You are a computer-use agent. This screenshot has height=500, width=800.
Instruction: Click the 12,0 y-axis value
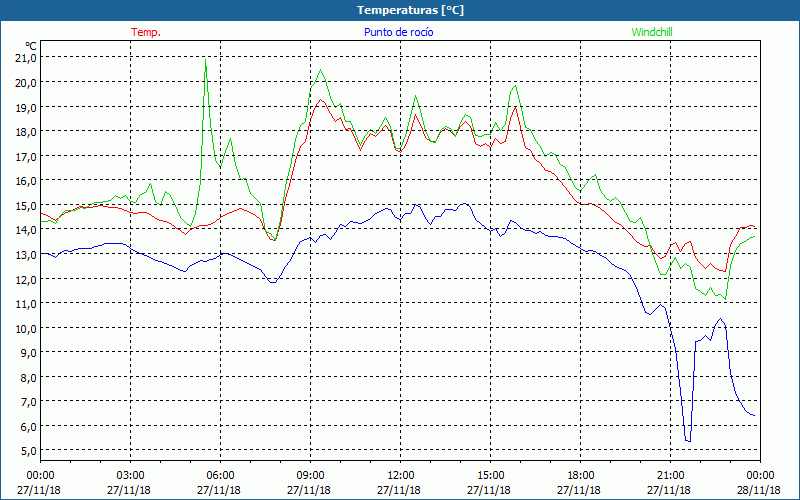pyautogui.click(x=26, y=280)
